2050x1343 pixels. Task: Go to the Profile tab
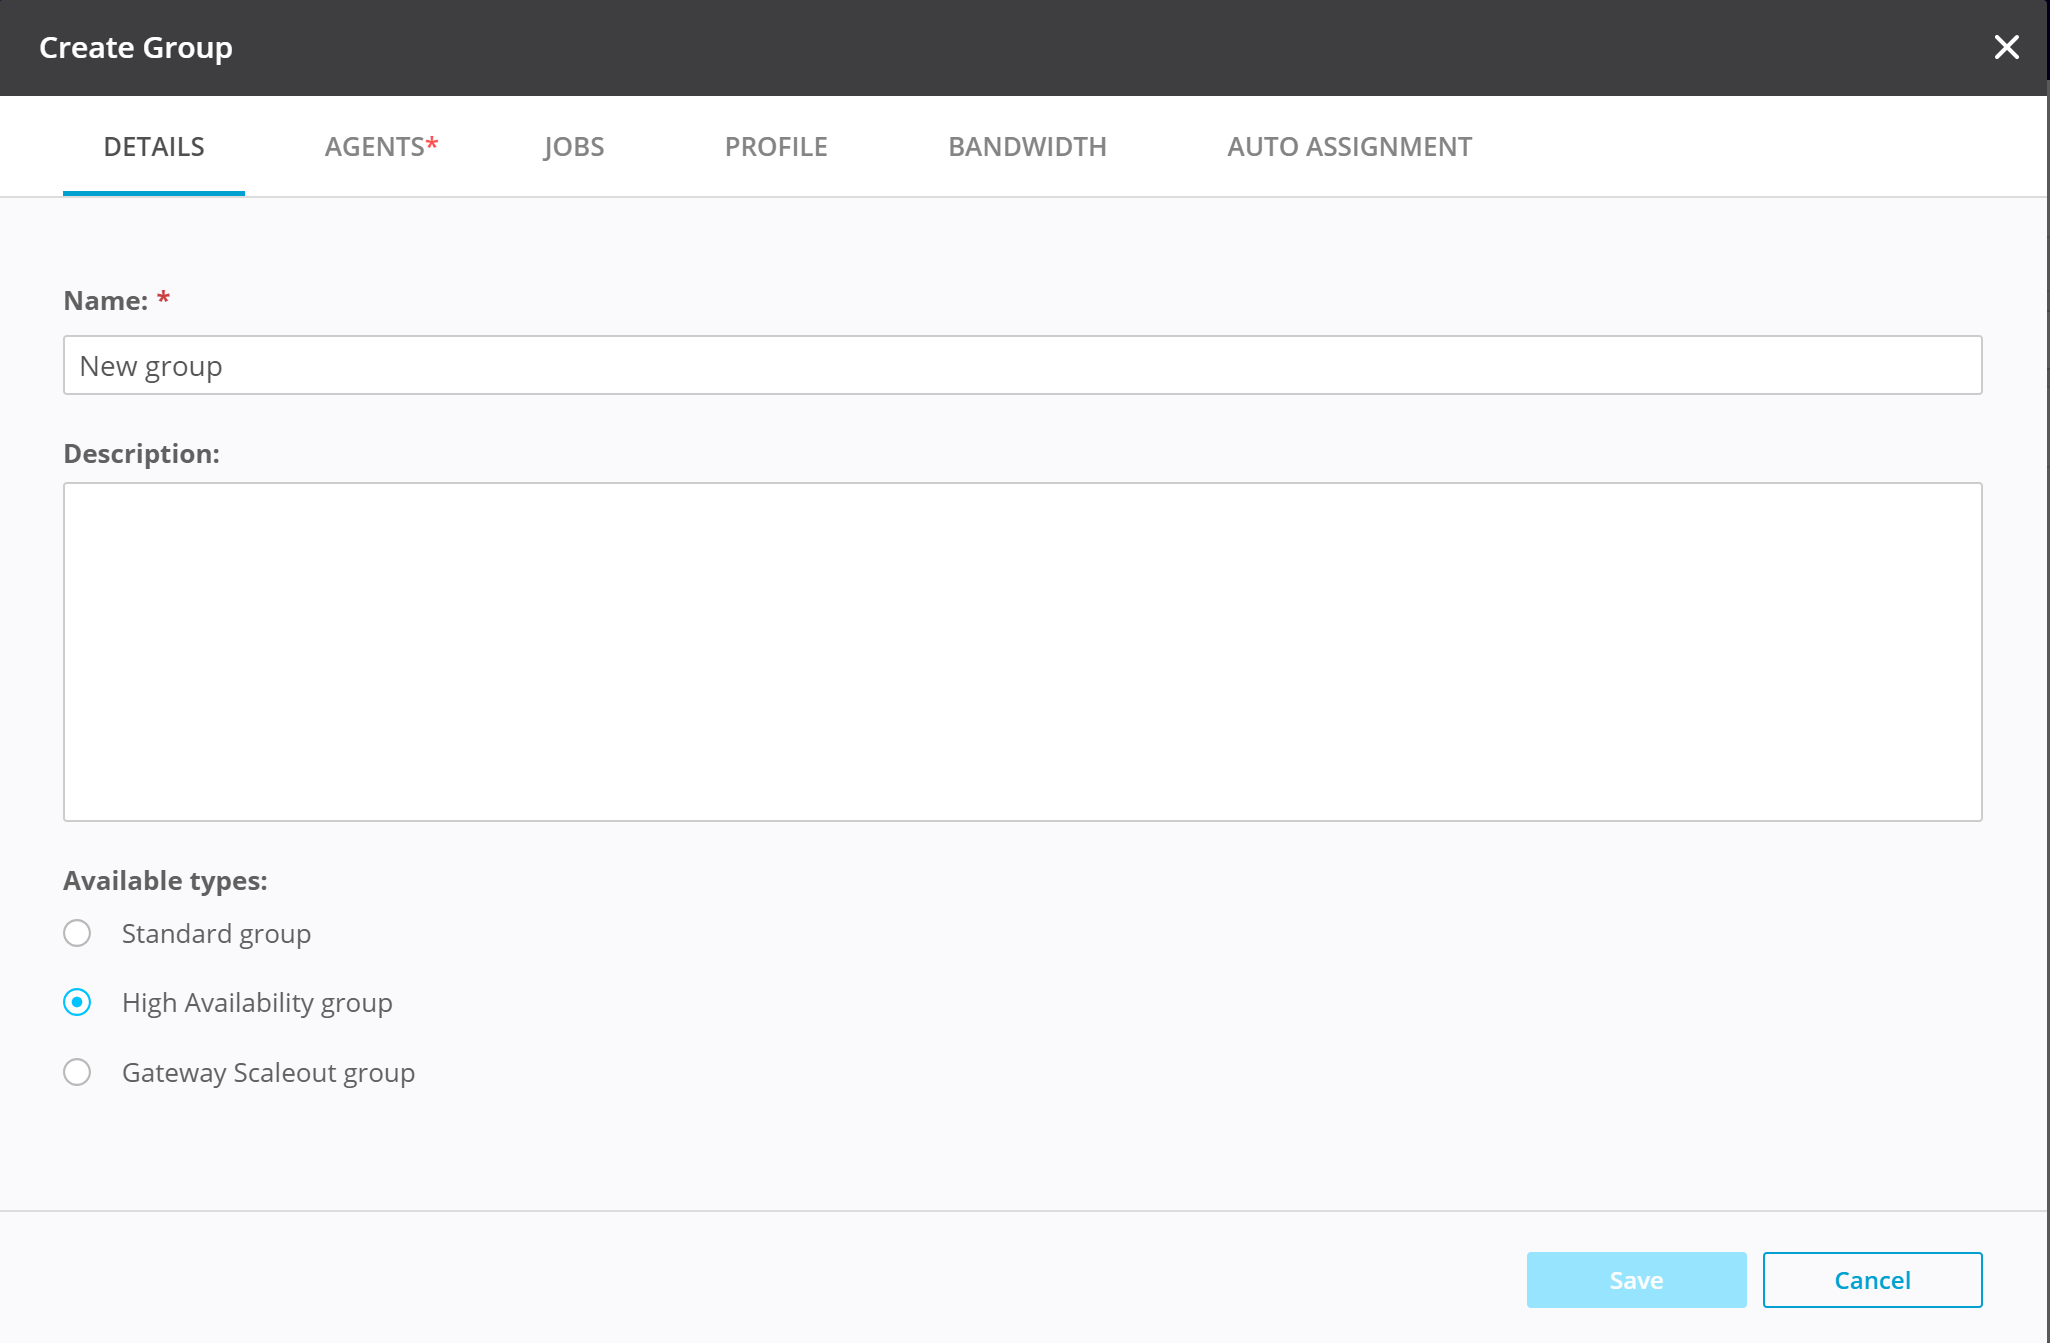pyautogui.click(x=776, y=147)
